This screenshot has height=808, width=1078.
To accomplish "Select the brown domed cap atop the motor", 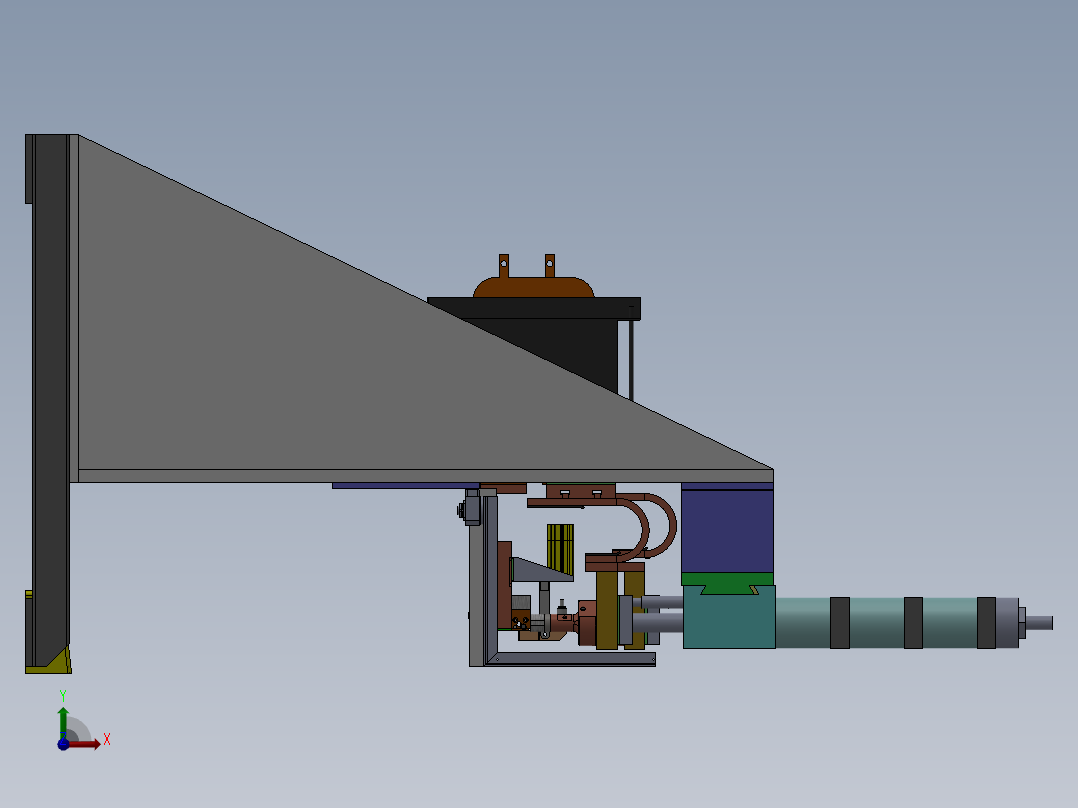I will tap(534, 287).
